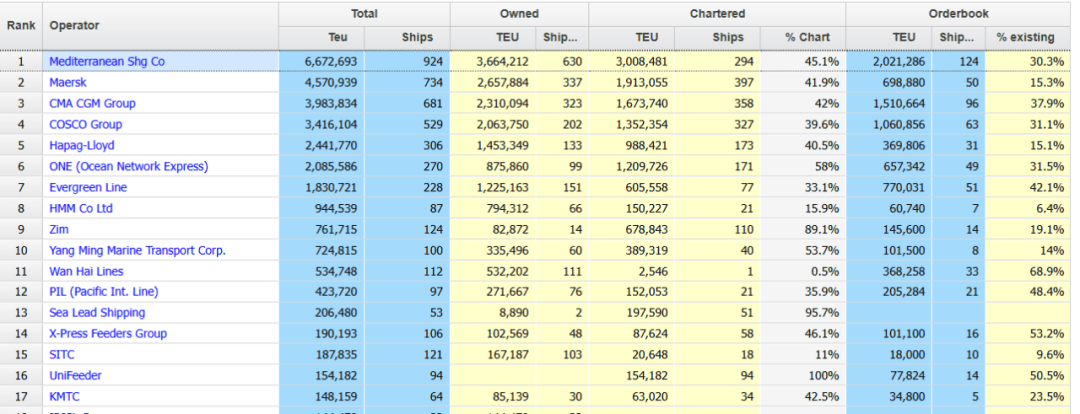1080x414 pixels.
Task: Select the cell showing 3,983,834
Action: [322, 103]
